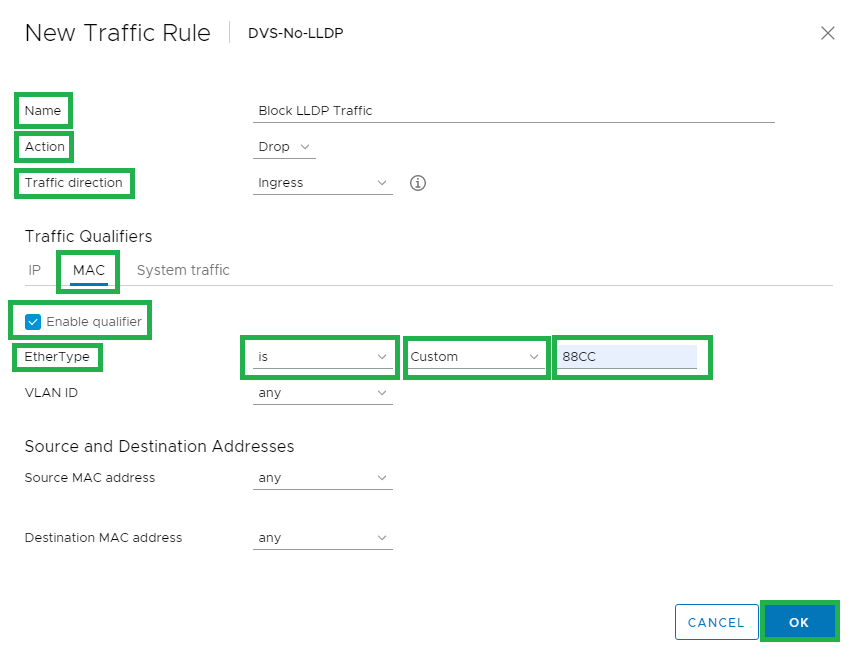Expand the VLAN ID dropdown
The image size is (857, 659).
[322, 393]
